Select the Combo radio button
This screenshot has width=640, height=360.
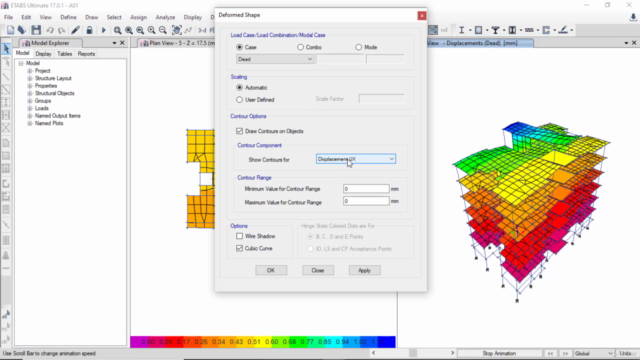(x=300, y=47)
